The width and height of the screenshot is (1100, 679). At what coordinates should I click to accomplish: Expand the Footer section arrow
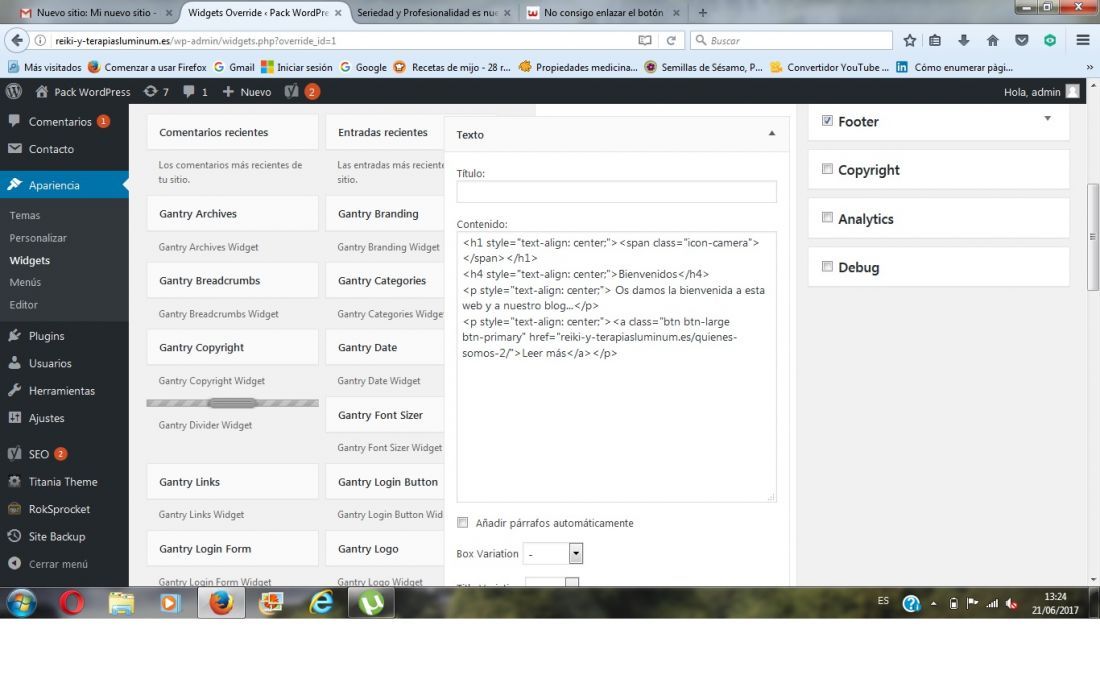click(x=1047, y=119)
